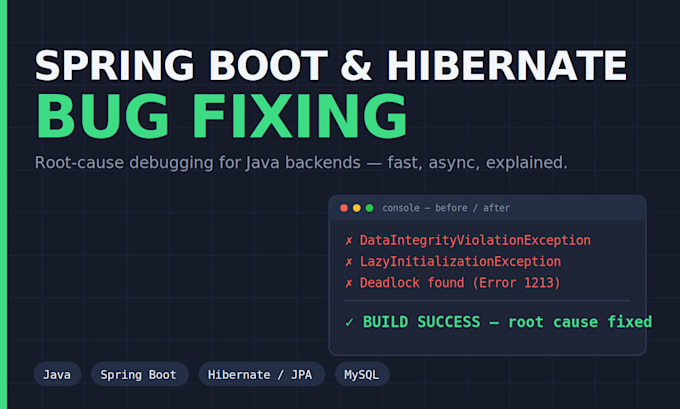
Task: Click the SPRING BOOT & HIBERNATE heading
Action: tap(331, 65)
